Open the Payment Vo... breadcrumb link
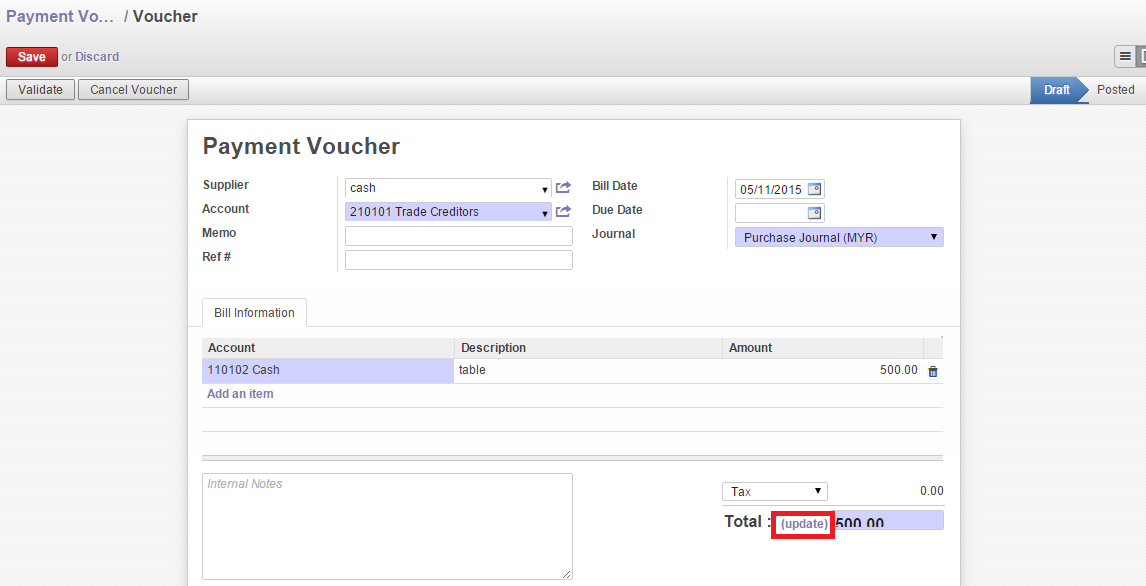Image resolution: width=1146 pixels, height=586 pixels. 58,16
